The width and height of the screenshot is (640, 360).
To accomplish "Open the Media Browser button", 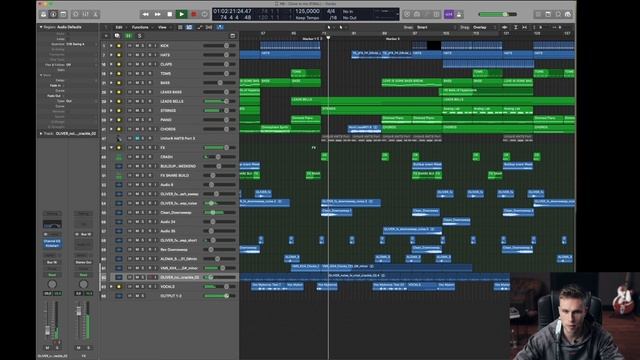I will coord(568,14).
